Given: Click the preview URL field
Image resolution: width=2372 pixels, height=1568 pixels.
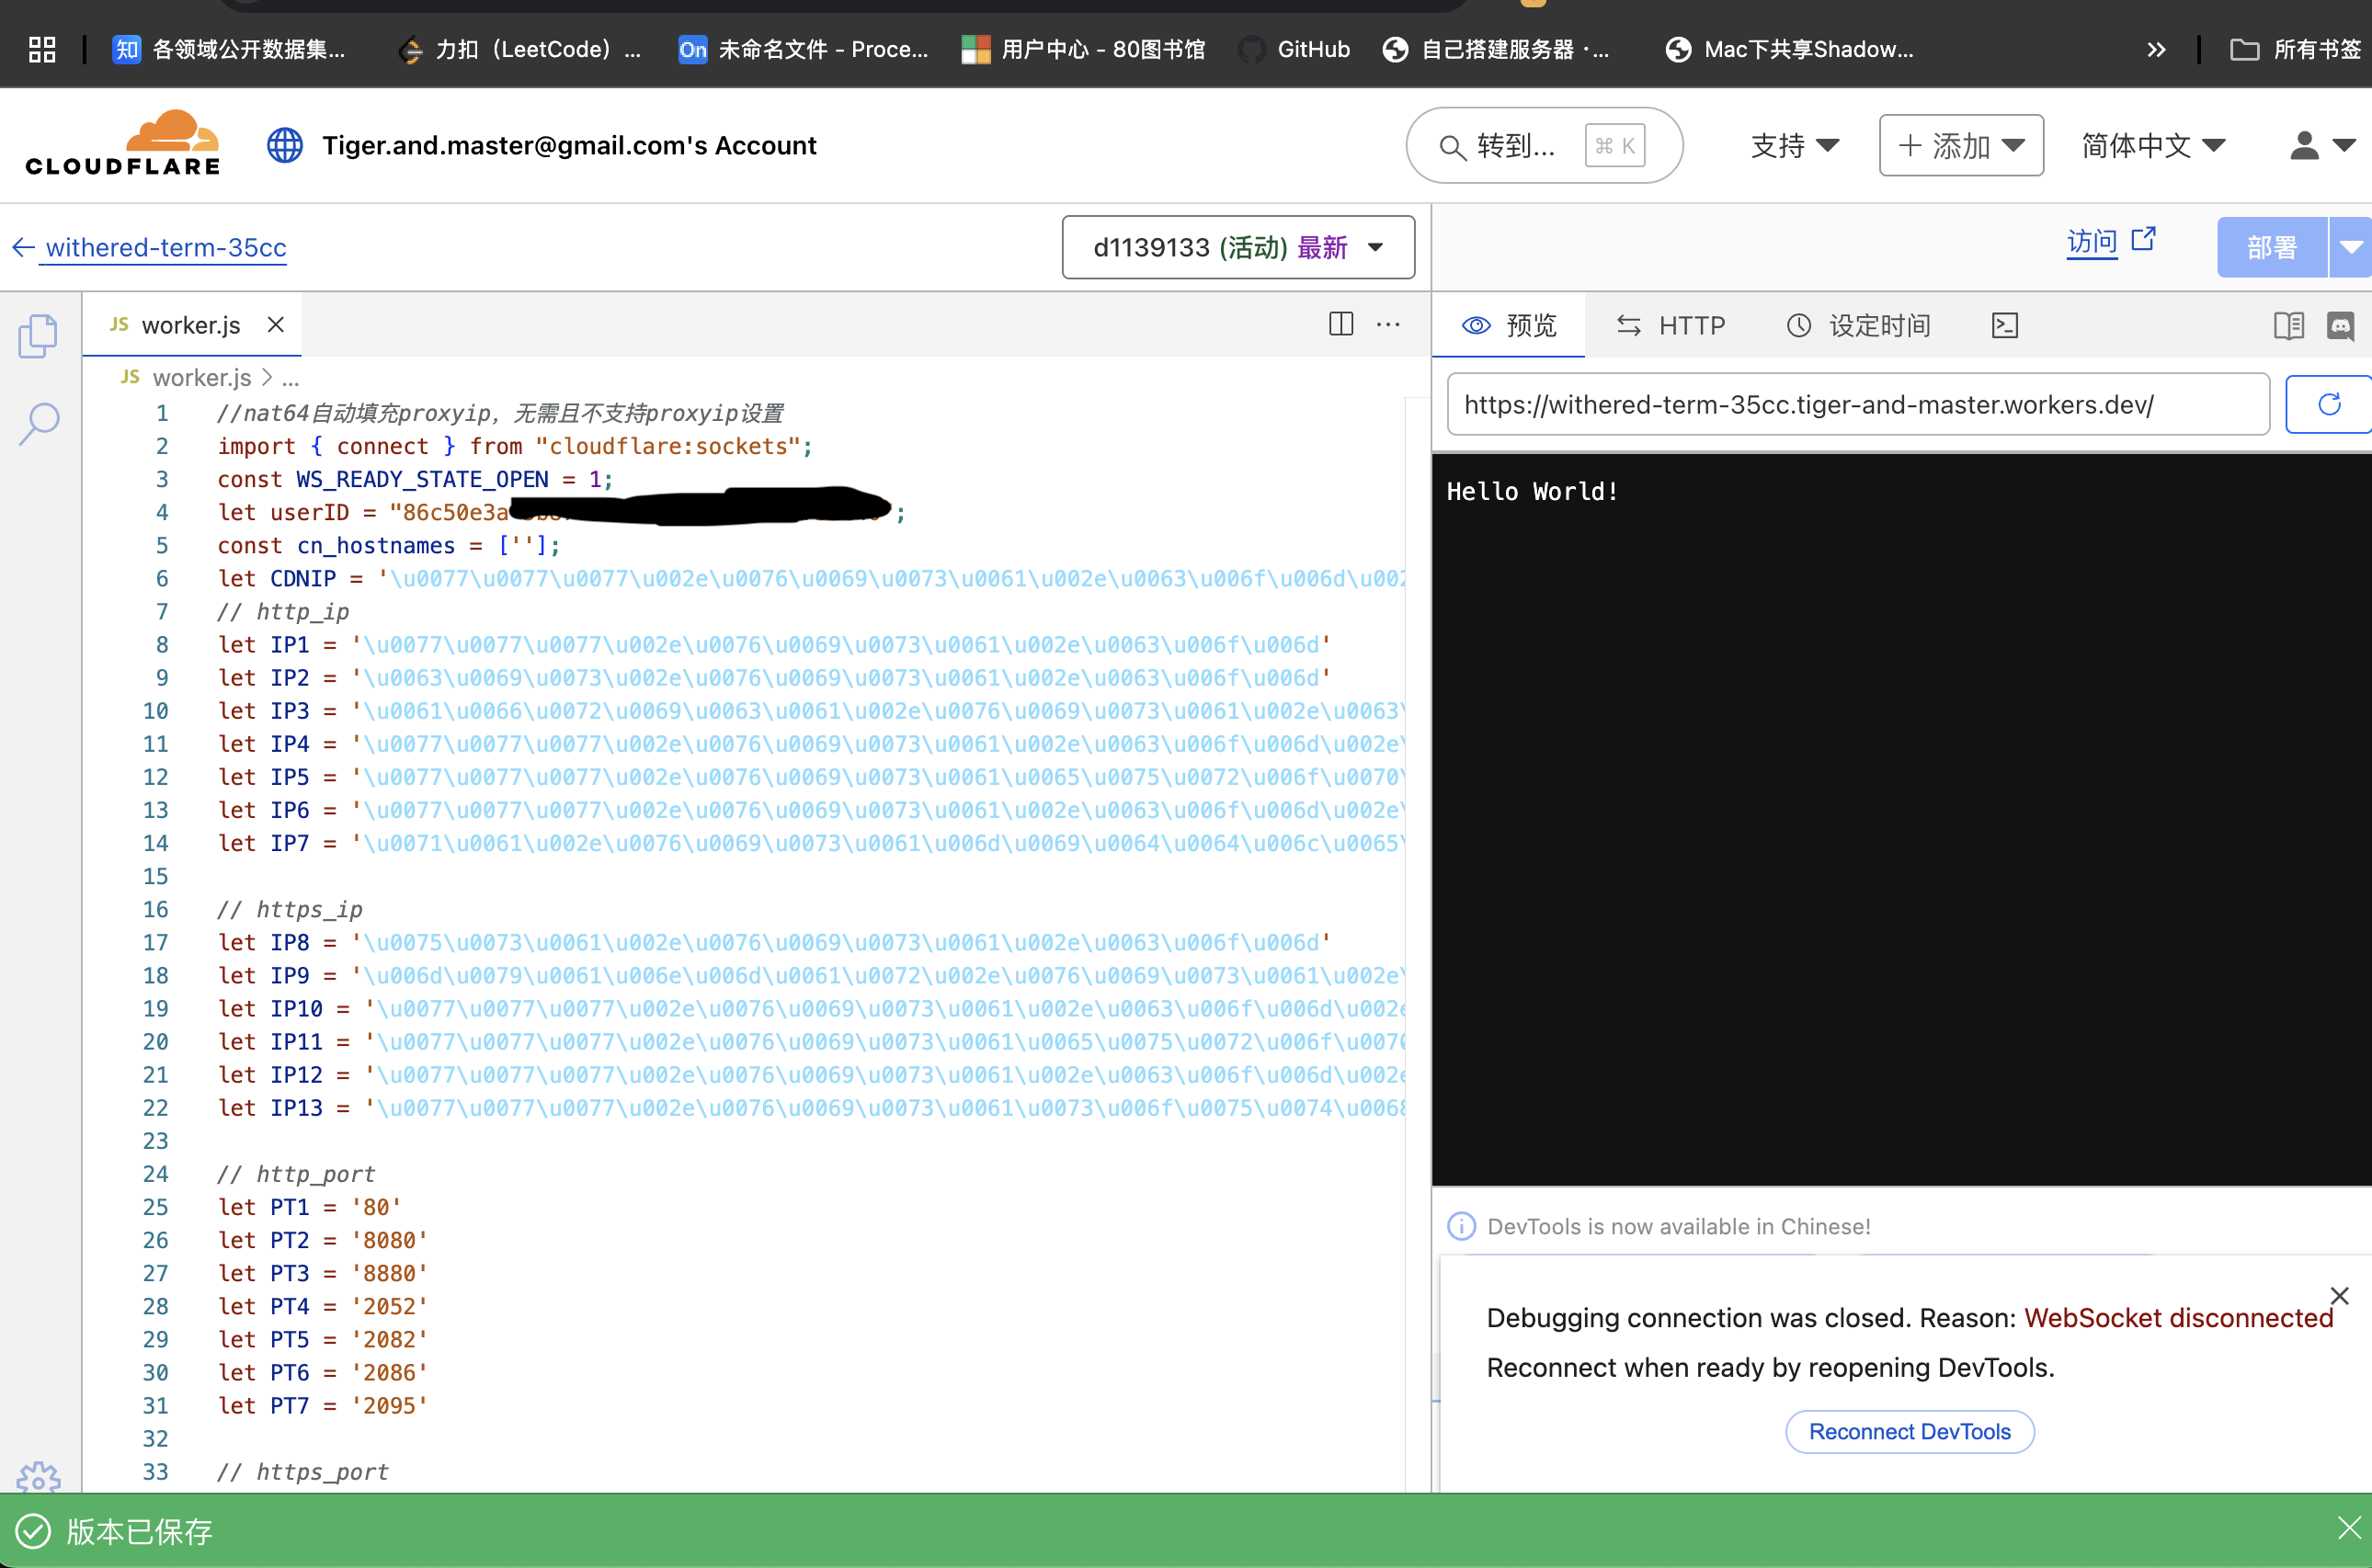Looking at the screenshot, I should click(x=1858, y=404).
